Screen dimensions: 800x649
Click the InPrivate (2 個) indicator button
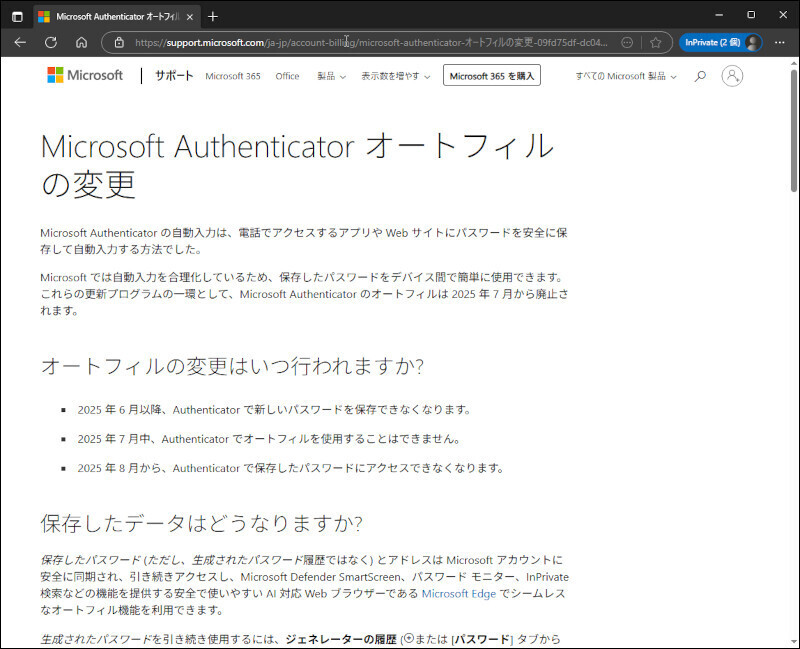[x=720, y=42]
